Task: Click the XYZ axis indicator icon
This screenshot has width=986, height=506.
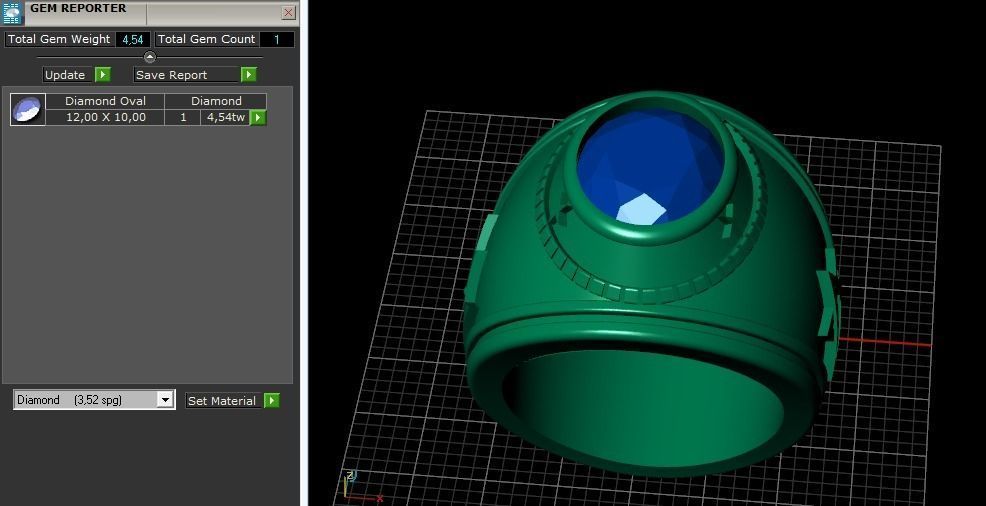Action: [x=361, y=487]
